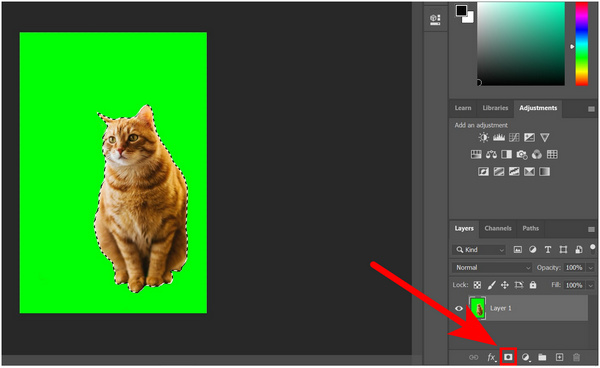
Task: Lock all with padlock icon
Action: pyautogui.click(x=533, y=285)
